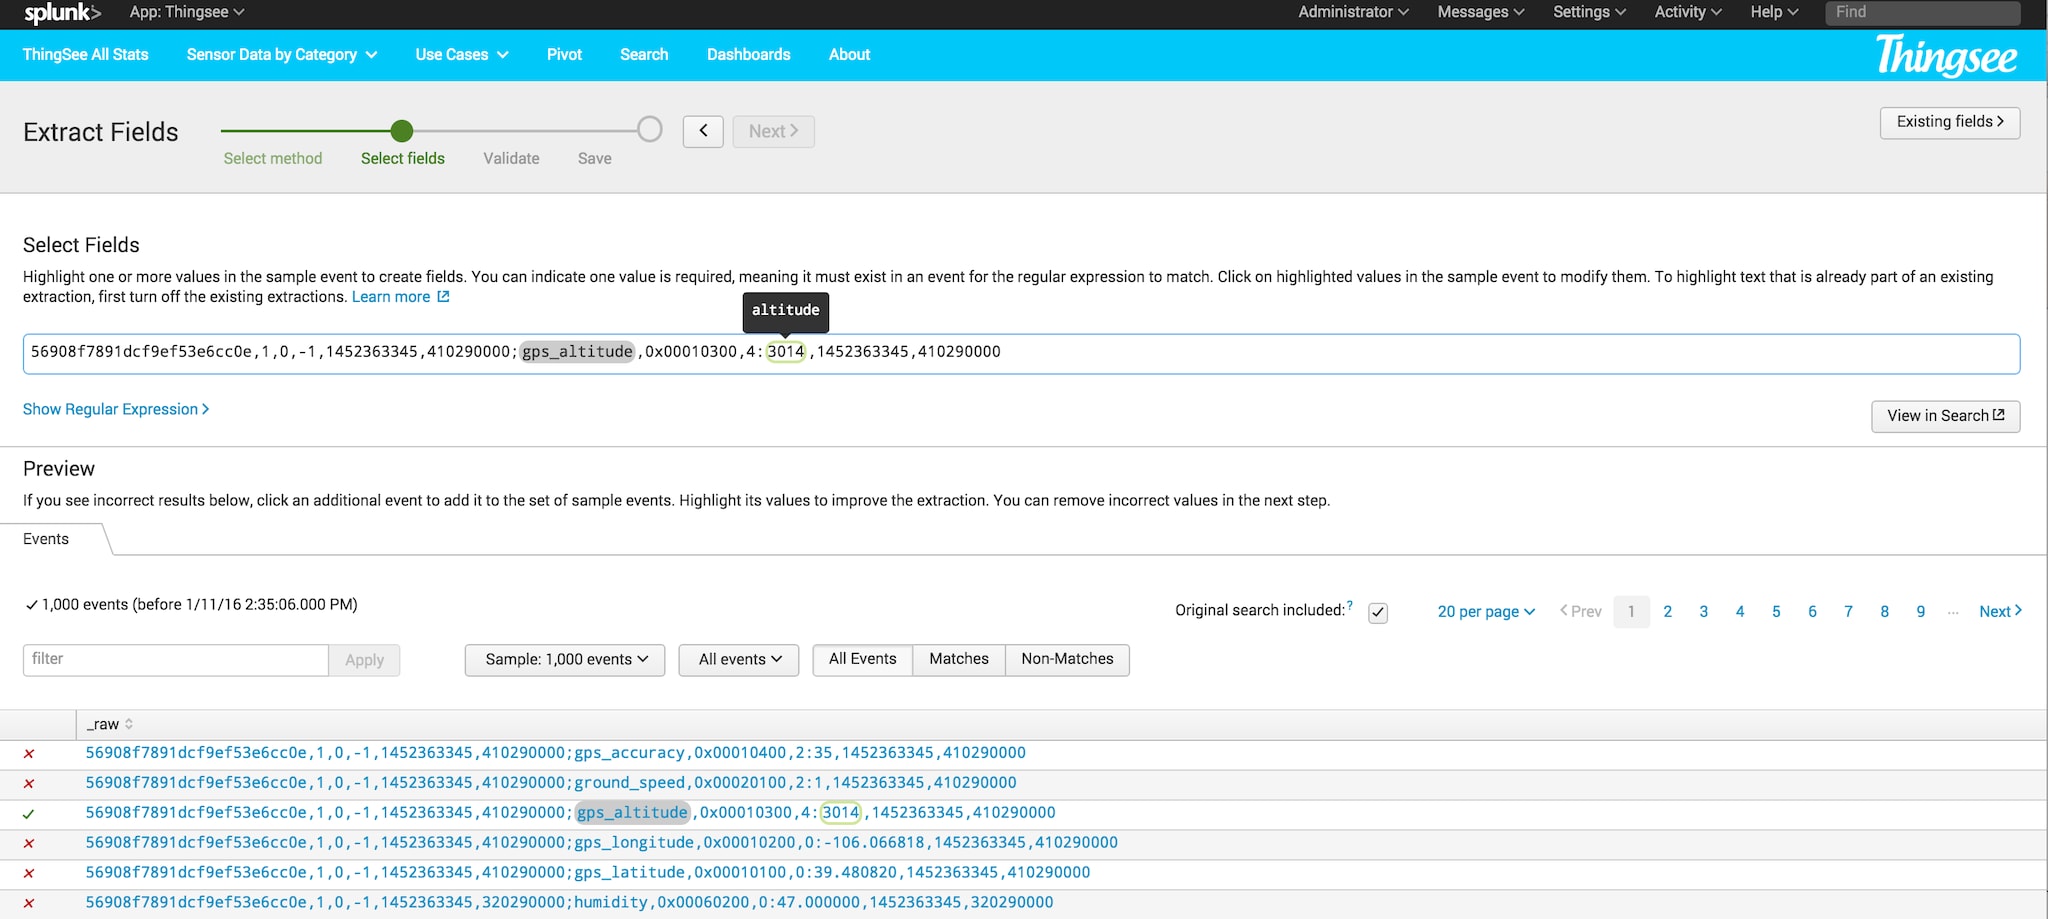2048x919 pixels.
Task: Go to the Next results page
Action: (x=2000, y=612)
